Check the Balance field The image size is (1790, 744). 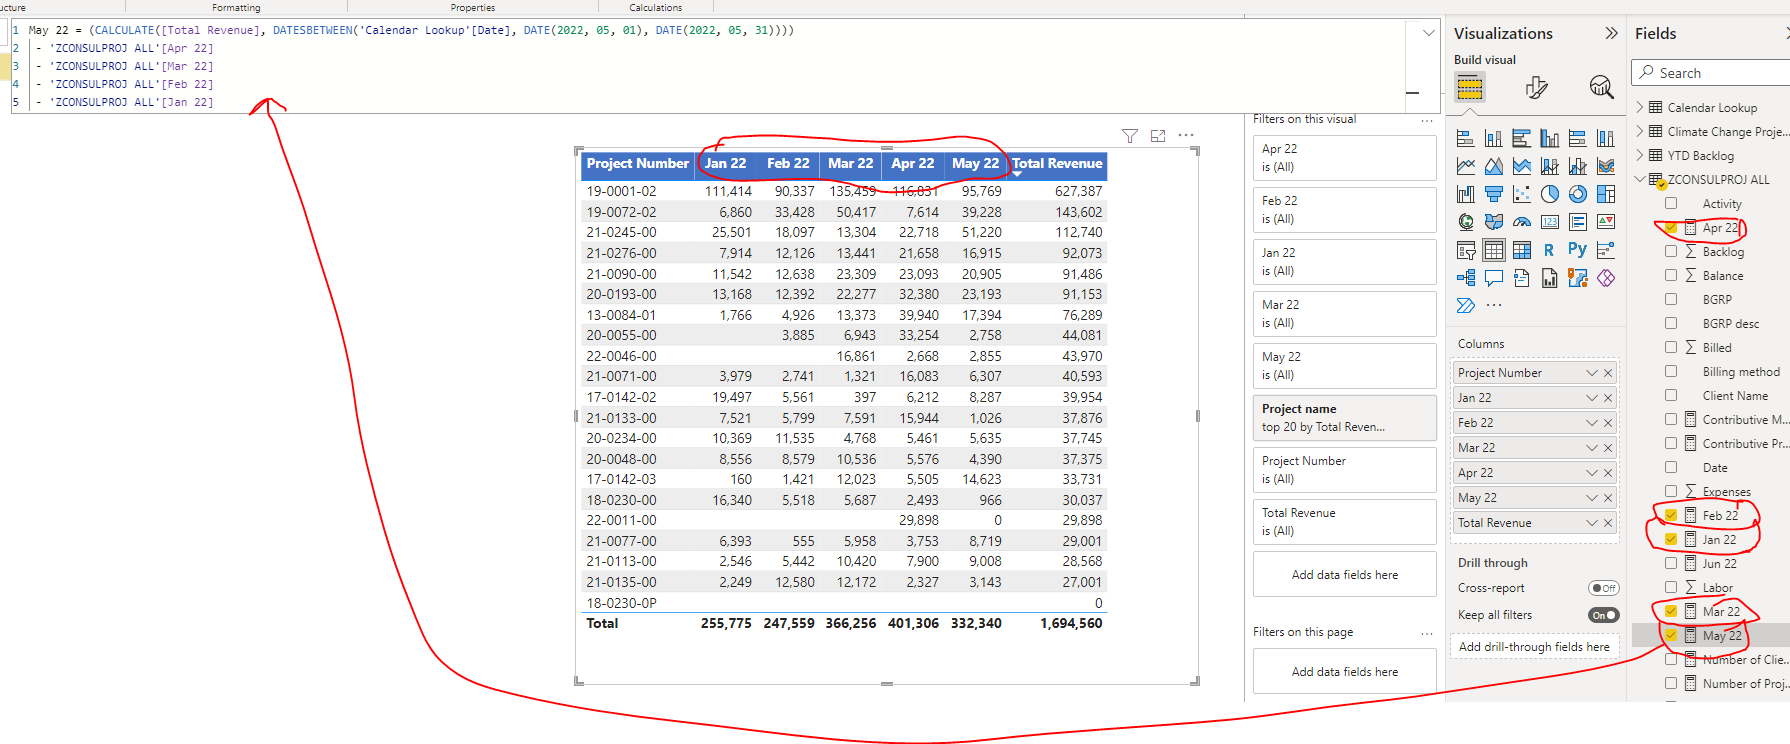click(x=1671, y=276)
